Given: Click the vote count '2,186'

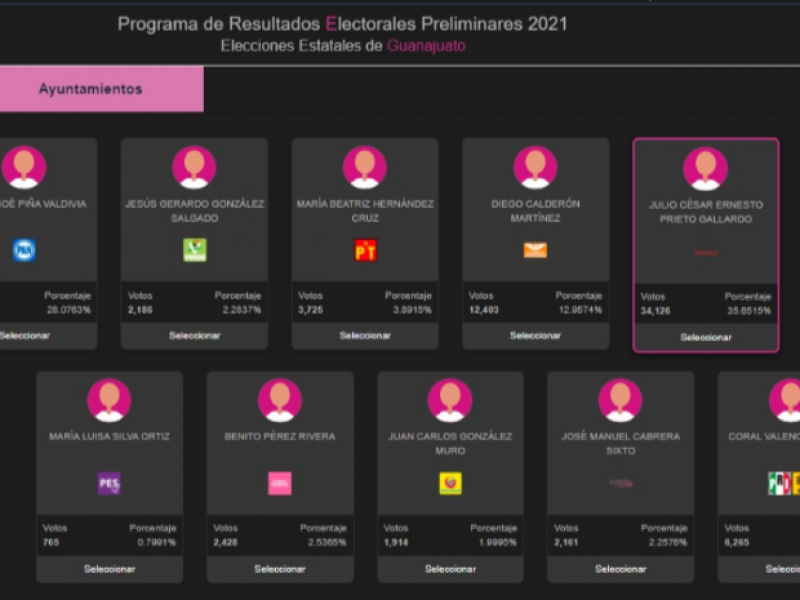Looking at the screenshot, I should tap(140, 310).
